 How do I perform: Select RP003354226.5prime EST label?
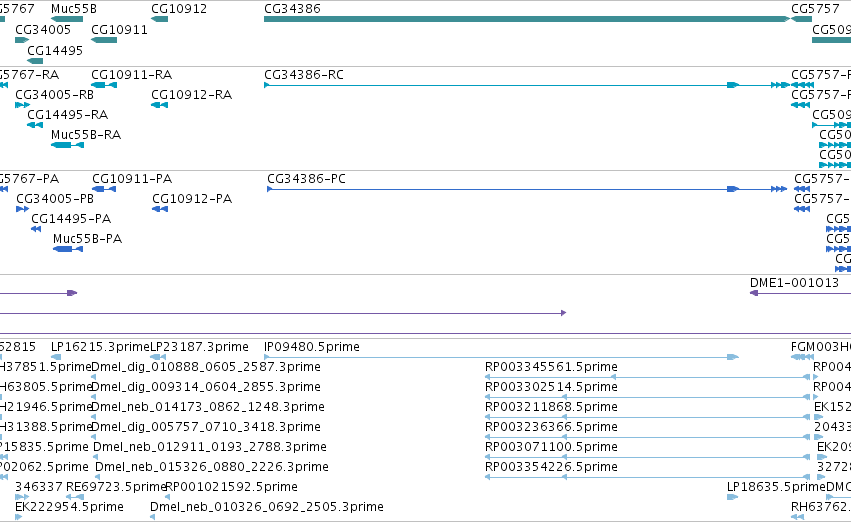coord(551,467)
